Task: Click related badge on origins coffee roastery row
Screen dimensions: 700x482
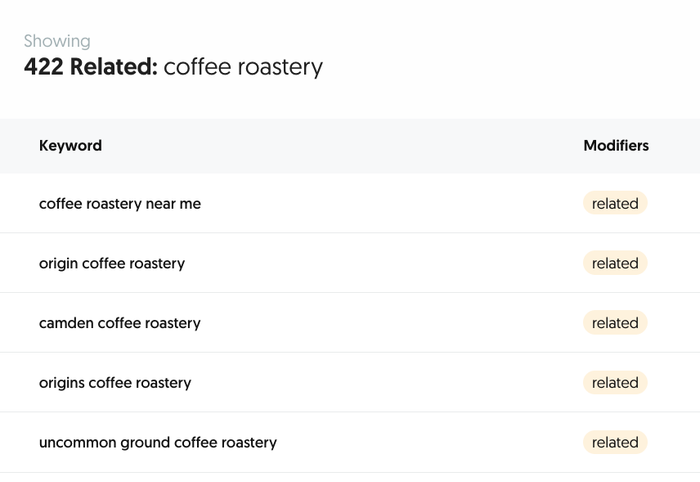Action: pos(615,382)
